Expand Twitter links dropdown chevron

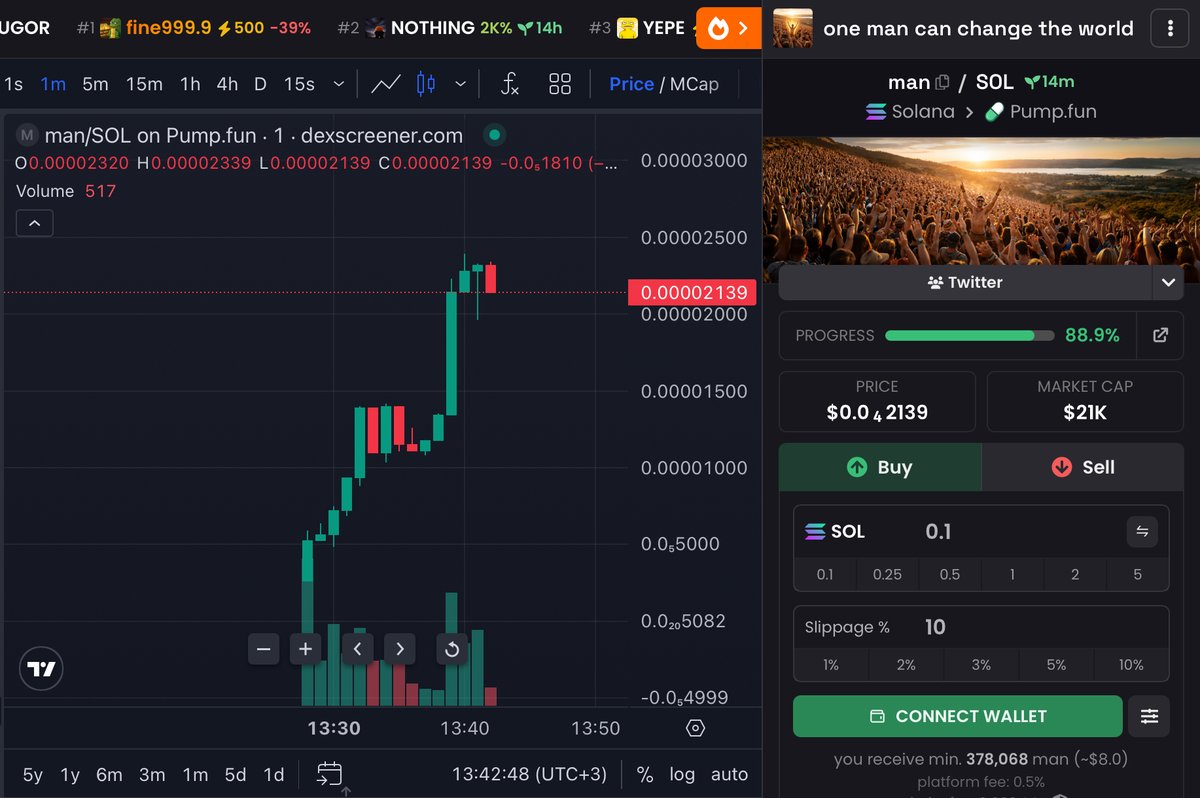point(1168,282)
